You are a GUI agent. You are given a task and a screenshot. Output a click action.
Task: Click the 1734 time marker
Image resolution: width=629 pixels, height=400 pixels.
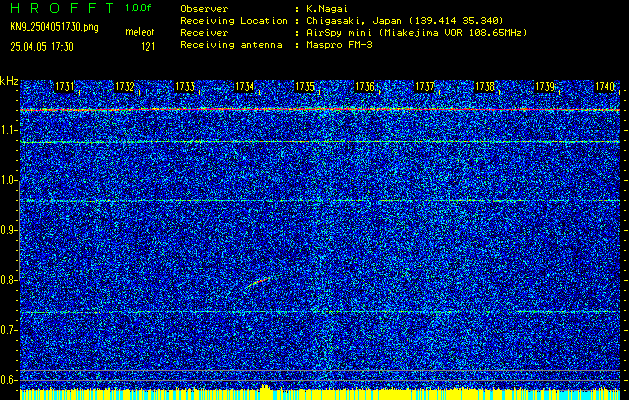pos(245,87)
